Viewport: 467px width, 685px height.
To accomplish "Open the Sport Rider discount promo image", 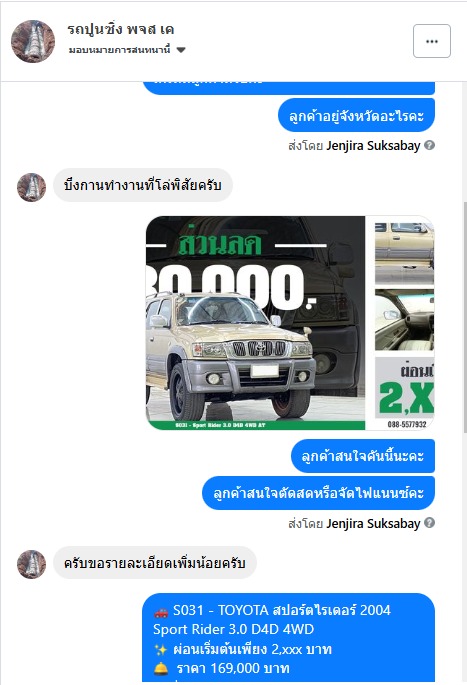I will 290,323.
